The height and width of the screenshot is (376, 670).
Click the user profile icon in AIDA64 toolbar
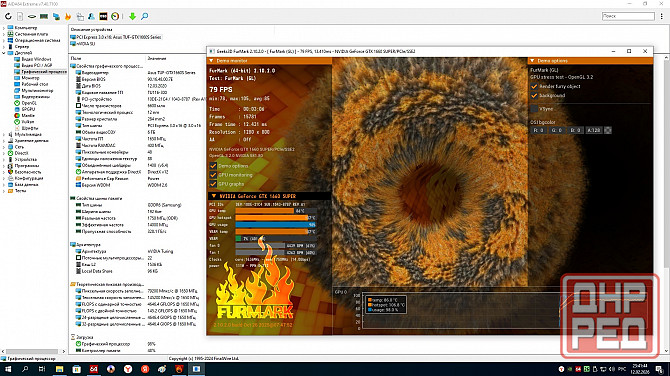(x=91, y=16)
